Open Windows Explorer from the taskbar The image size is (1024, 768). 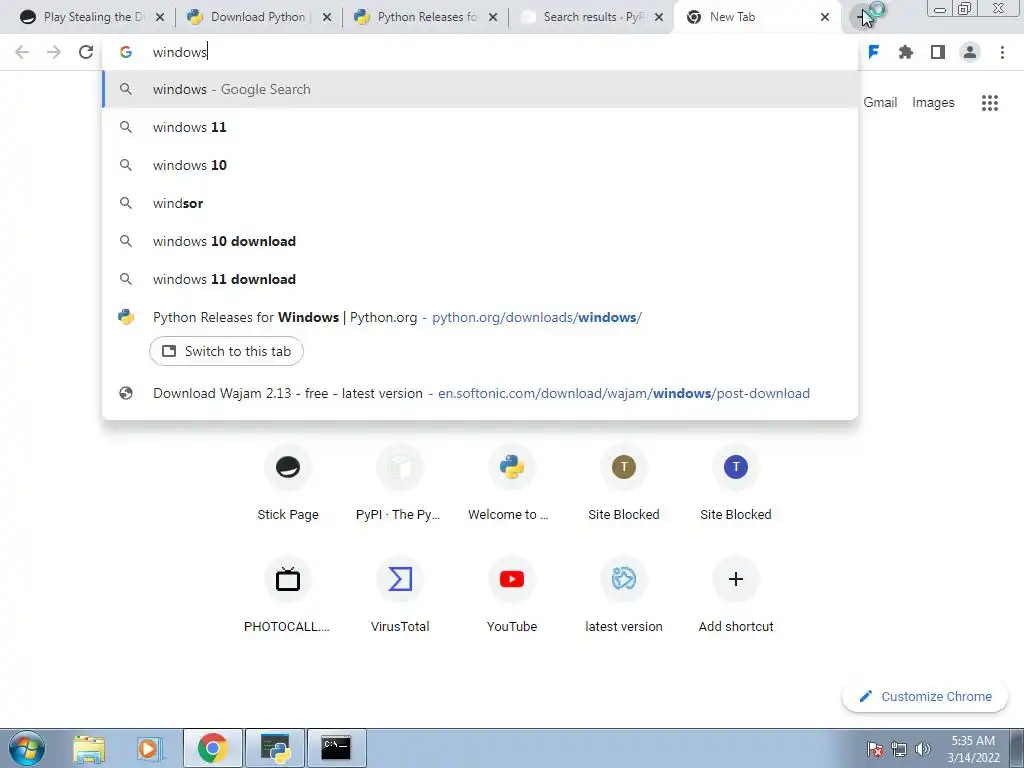click(x=89, y=748)
